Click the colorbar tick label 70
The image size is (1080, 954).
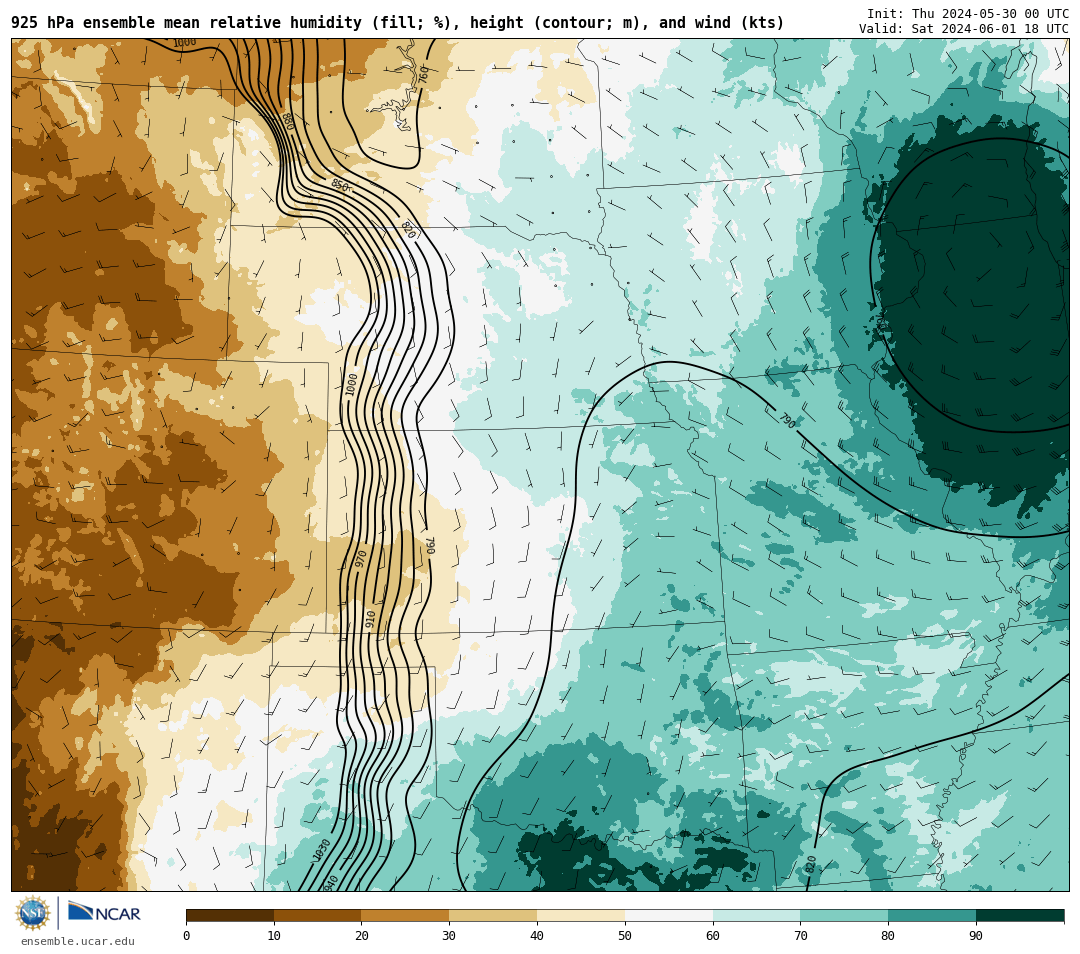[x=801, y=935]
